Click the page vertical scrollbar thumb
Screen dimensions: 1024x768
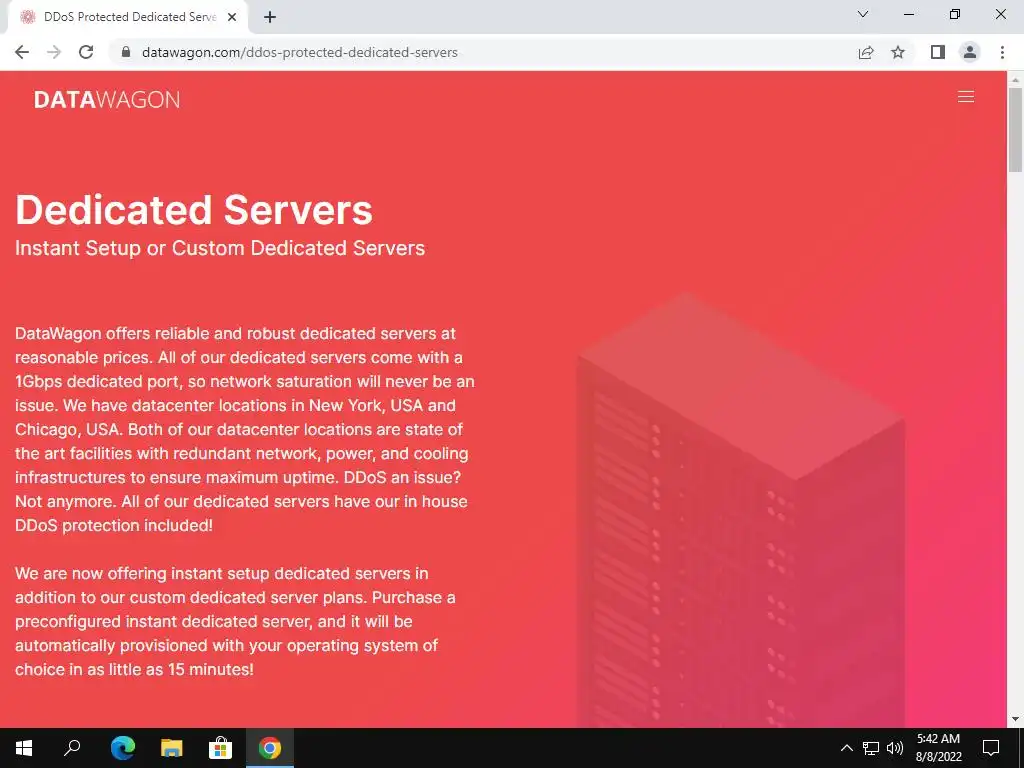1015,129
